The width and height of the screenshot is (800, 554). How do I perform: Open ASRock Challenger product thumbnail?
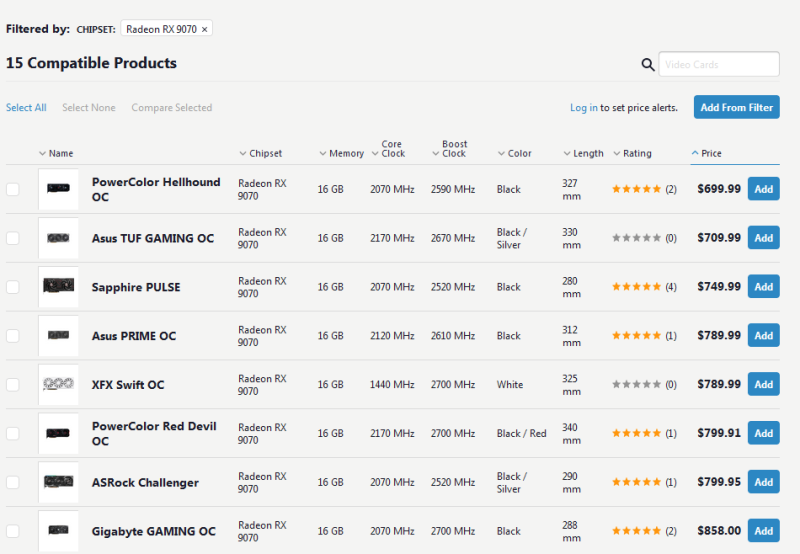tap(58, 482)
